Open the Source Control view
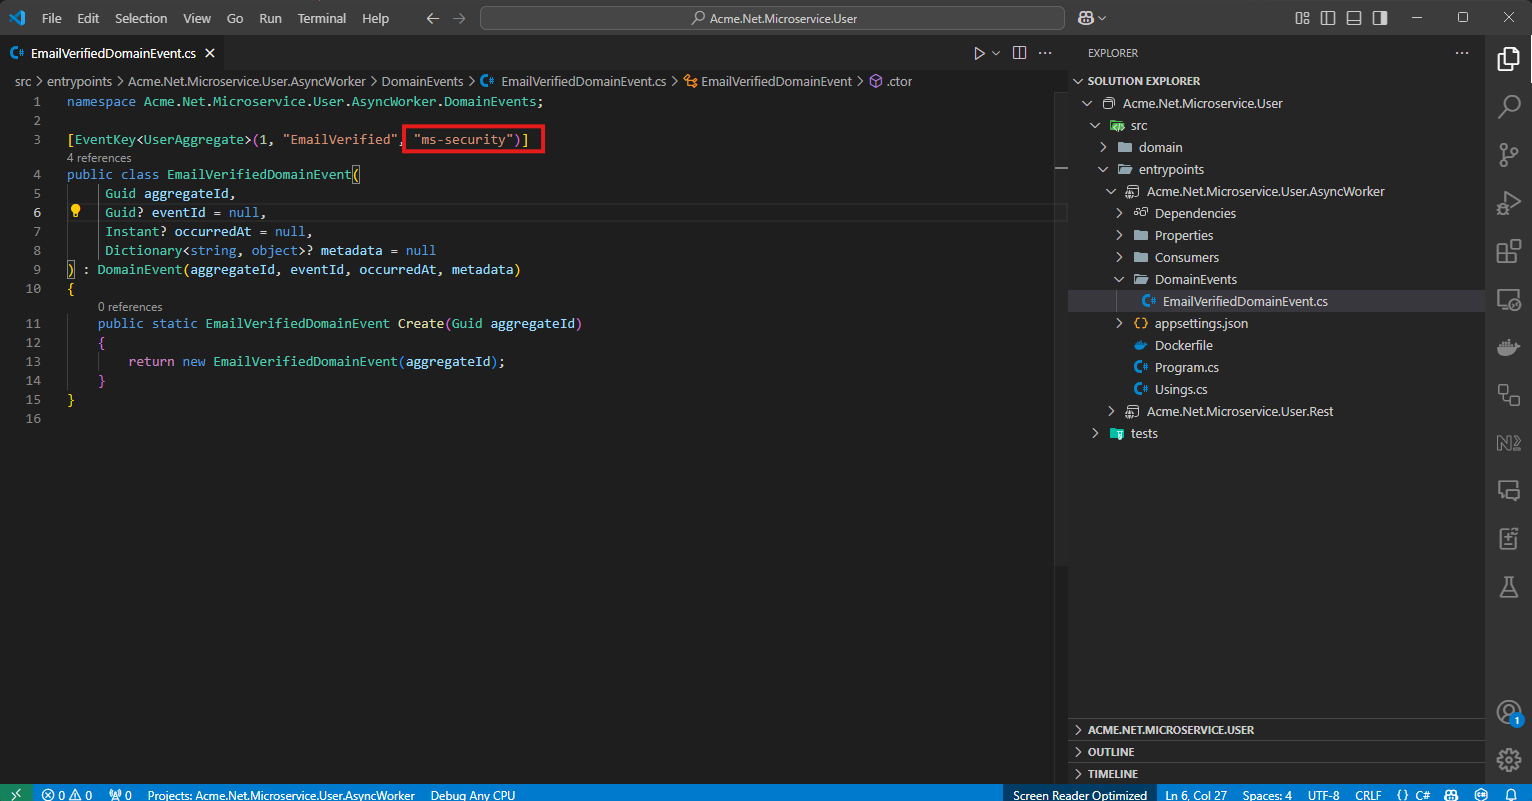This screenshot has width=1532, height=801. point(1508,154)
